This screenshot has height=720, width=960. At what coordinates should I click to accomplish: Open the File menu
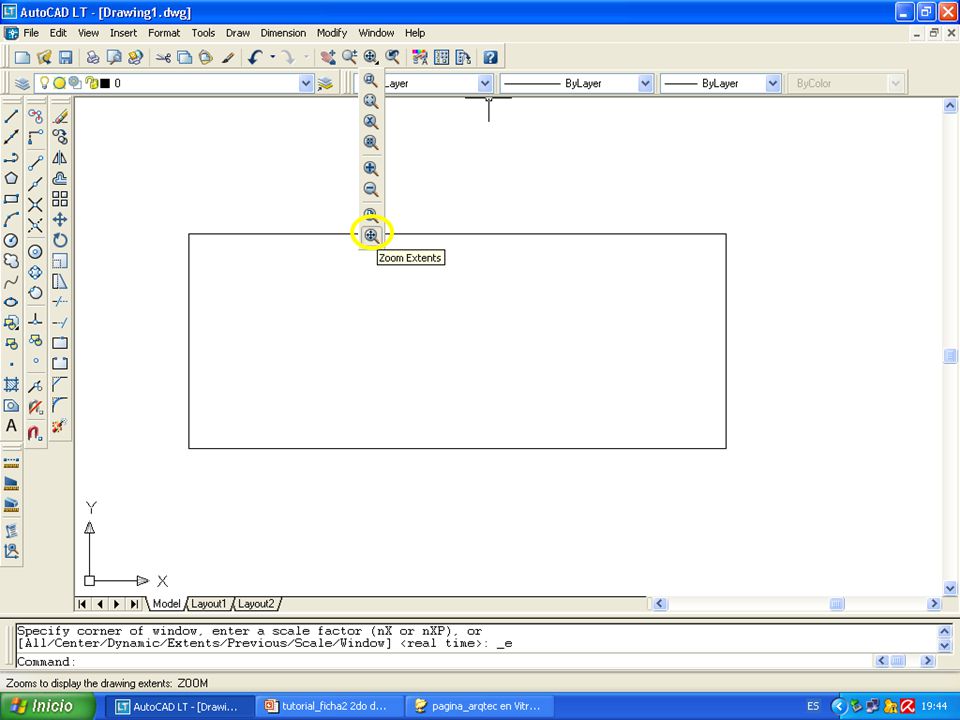31,33
